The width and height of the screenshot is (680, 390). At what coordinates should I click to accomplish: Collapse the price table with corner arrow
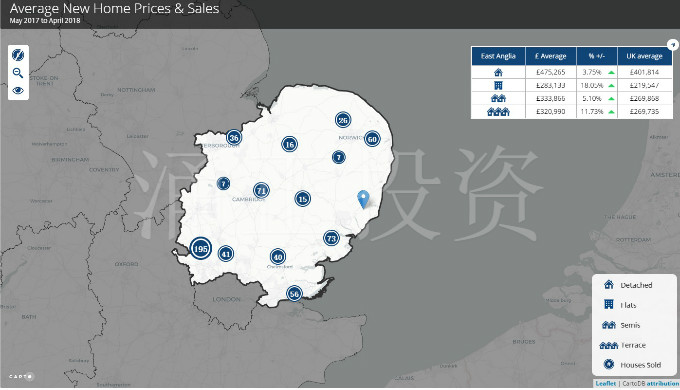point(673,44)
